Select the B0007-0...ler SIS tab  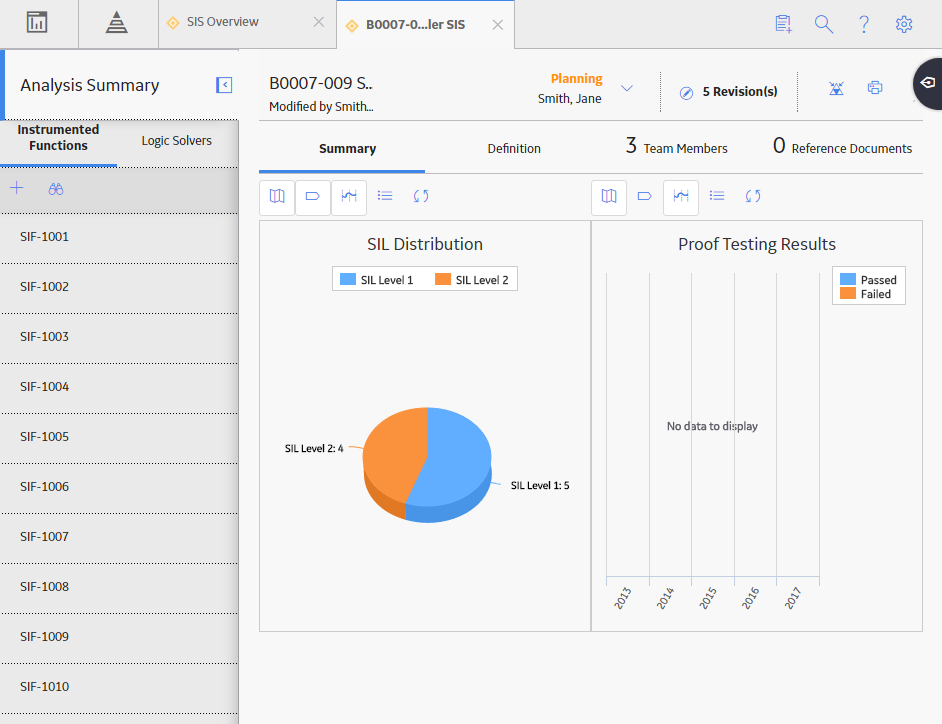(x=415, y=25)
